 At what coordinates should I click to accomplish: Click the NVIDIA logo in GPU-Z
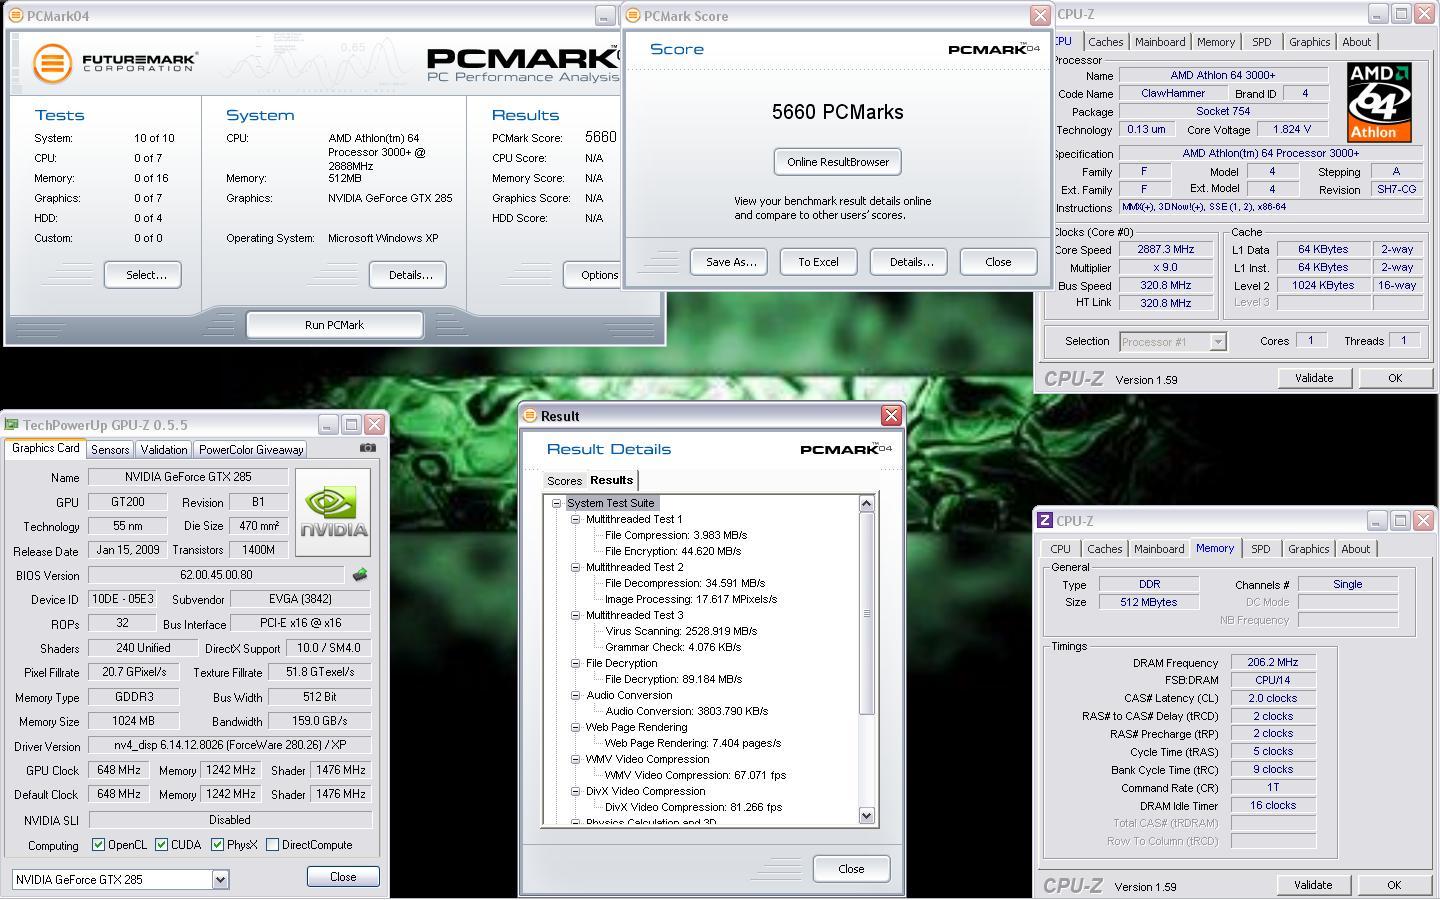pyautogui.click(x=333, y=512)
